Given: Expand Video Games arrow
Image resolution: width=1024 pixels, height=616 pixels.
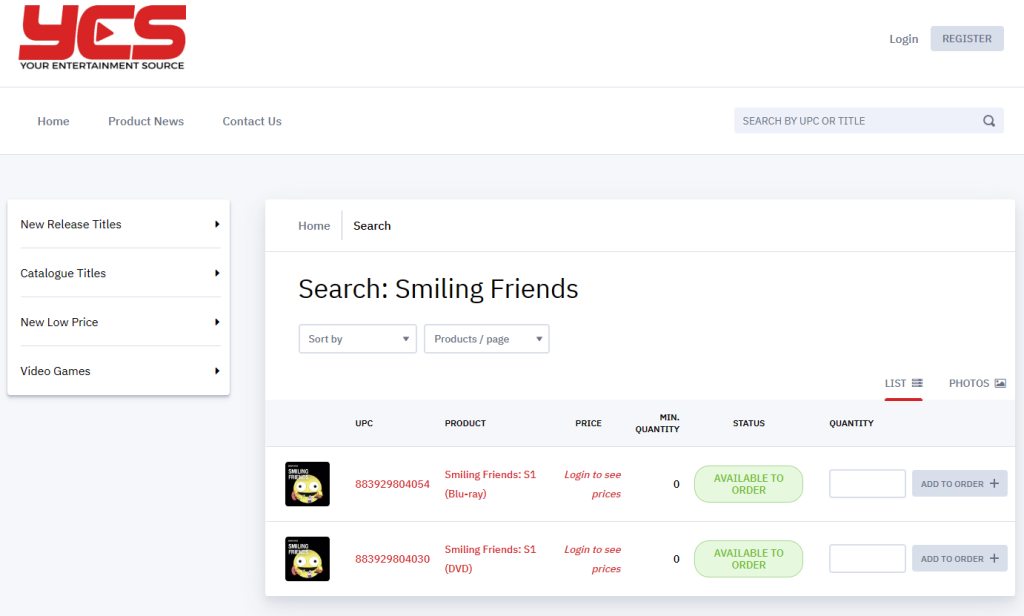Looking at the screenshot, I should click(217, 371).
